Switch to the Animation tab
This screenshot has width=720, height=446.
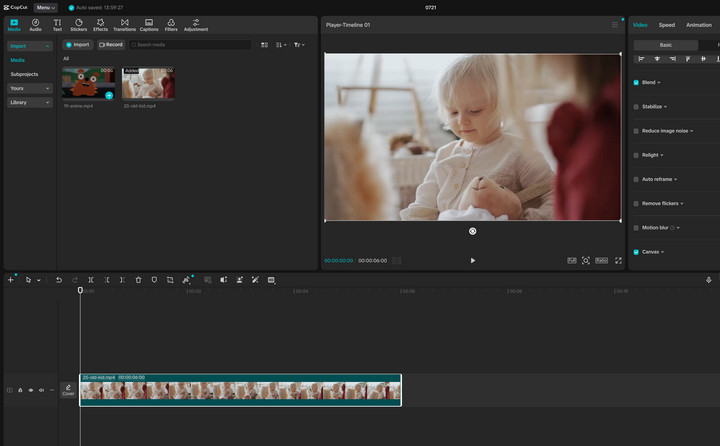698,25
